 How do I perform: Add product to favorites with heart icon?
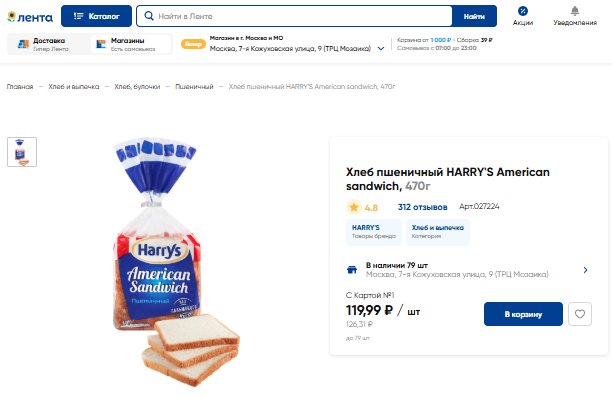(580, 314)
